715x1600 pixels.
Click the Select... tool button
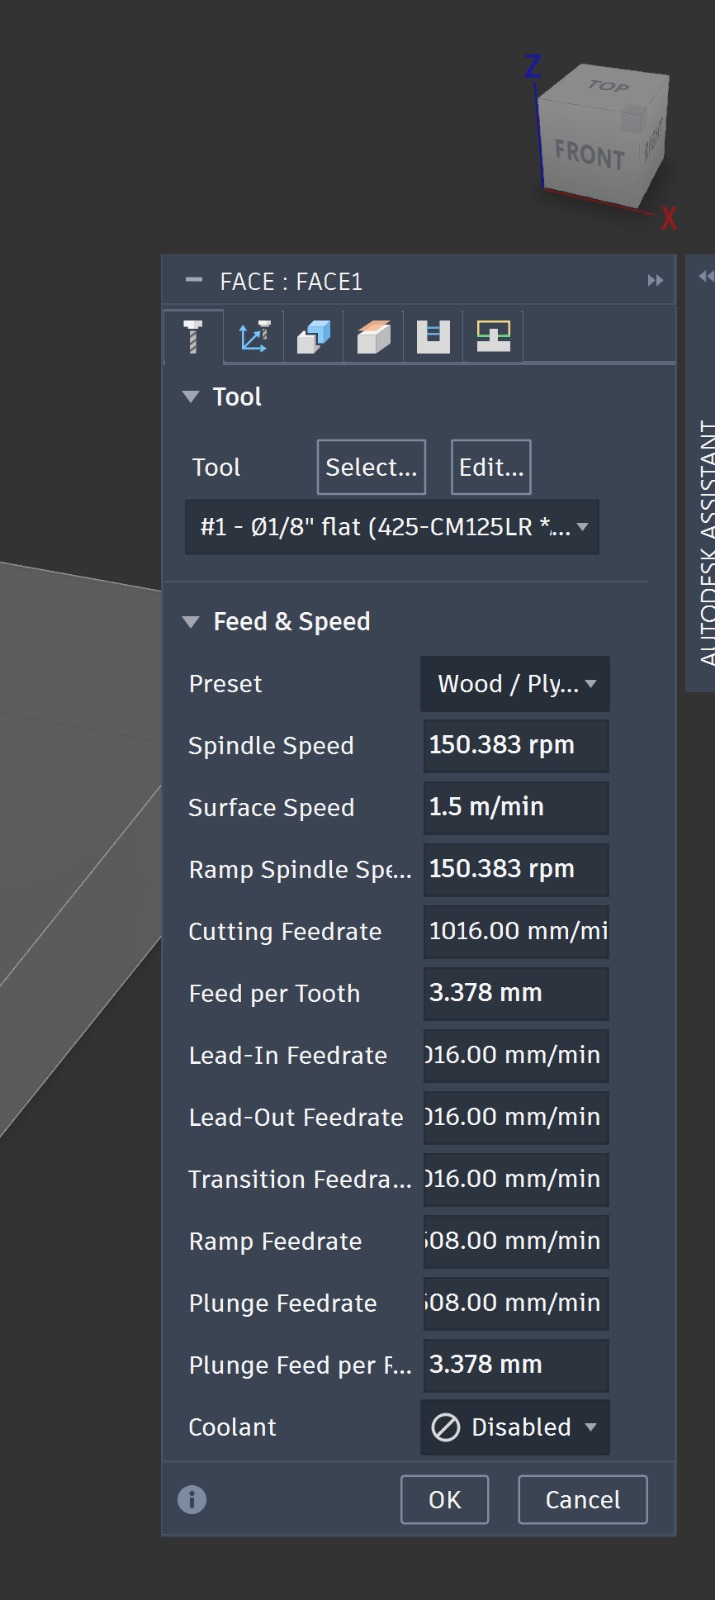(x=371, y=467)
